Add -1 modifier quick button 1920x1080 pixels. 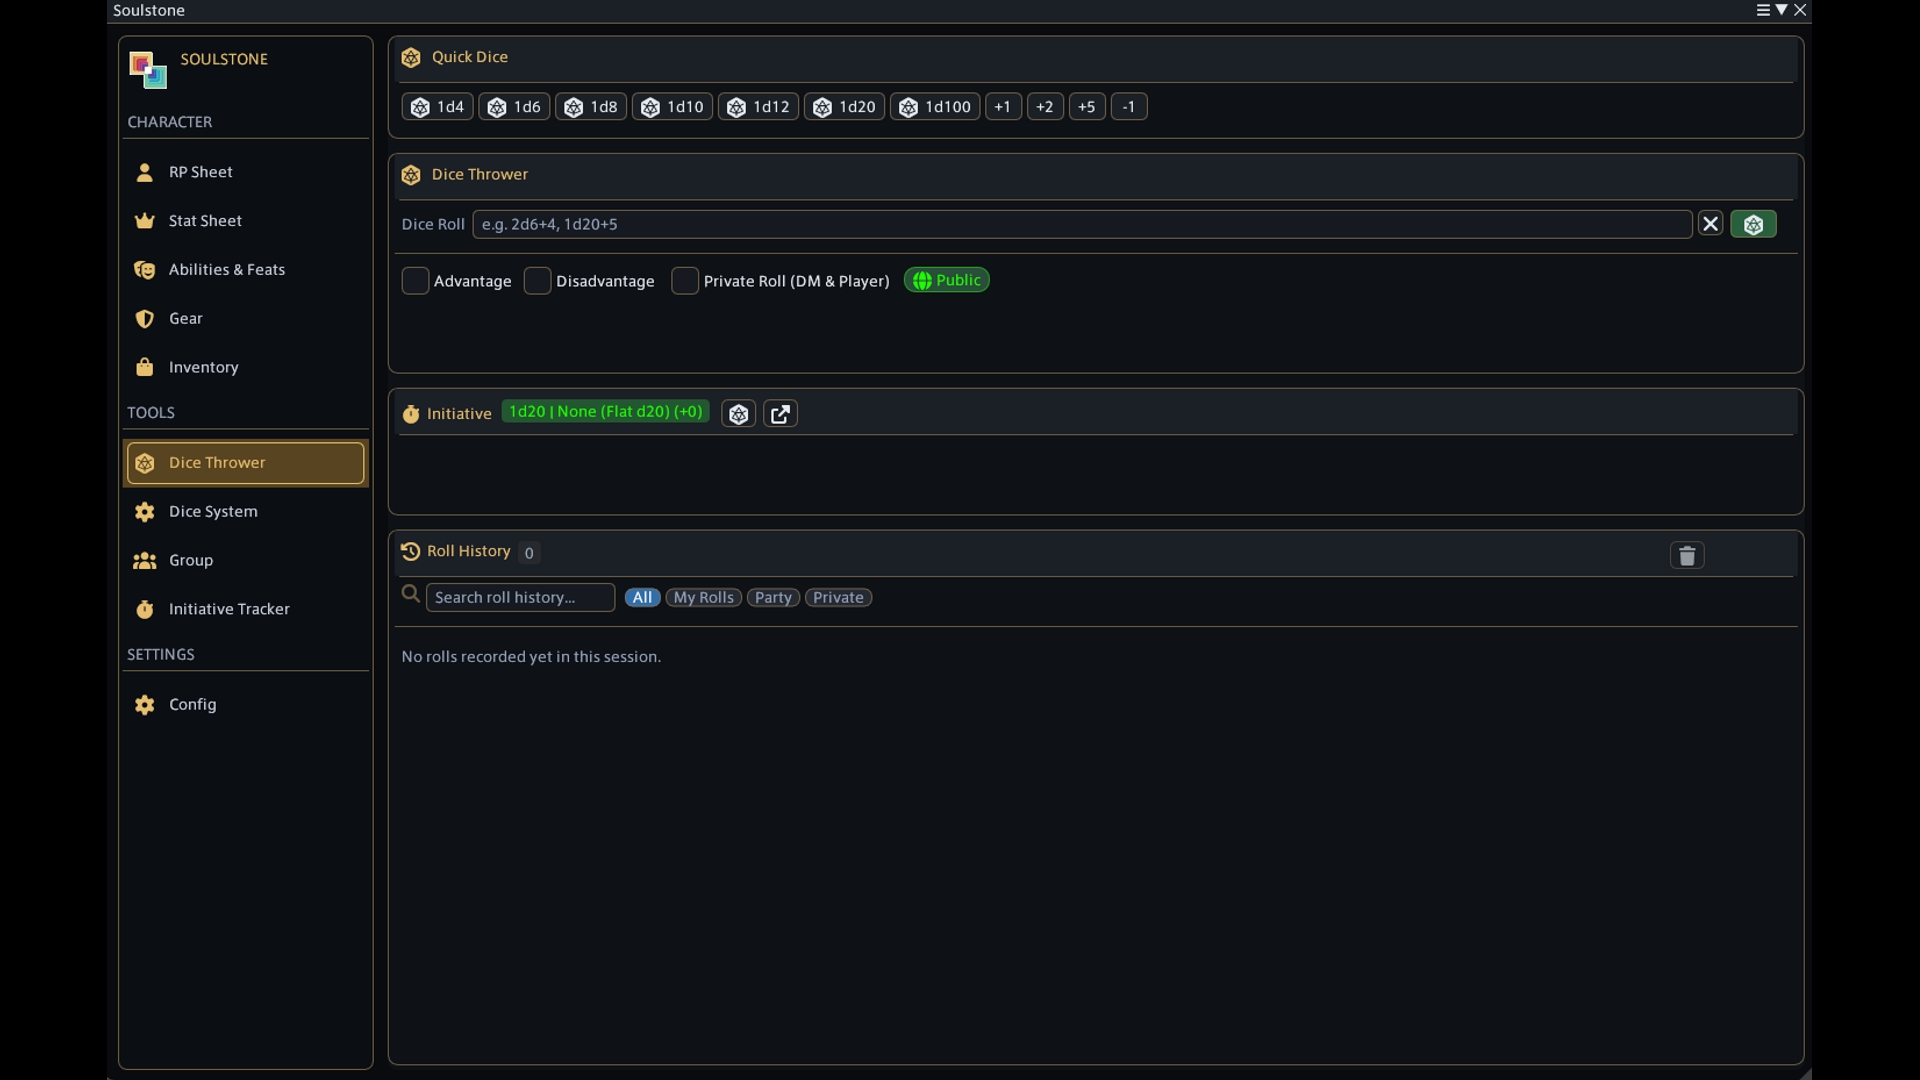(1129, 107)
